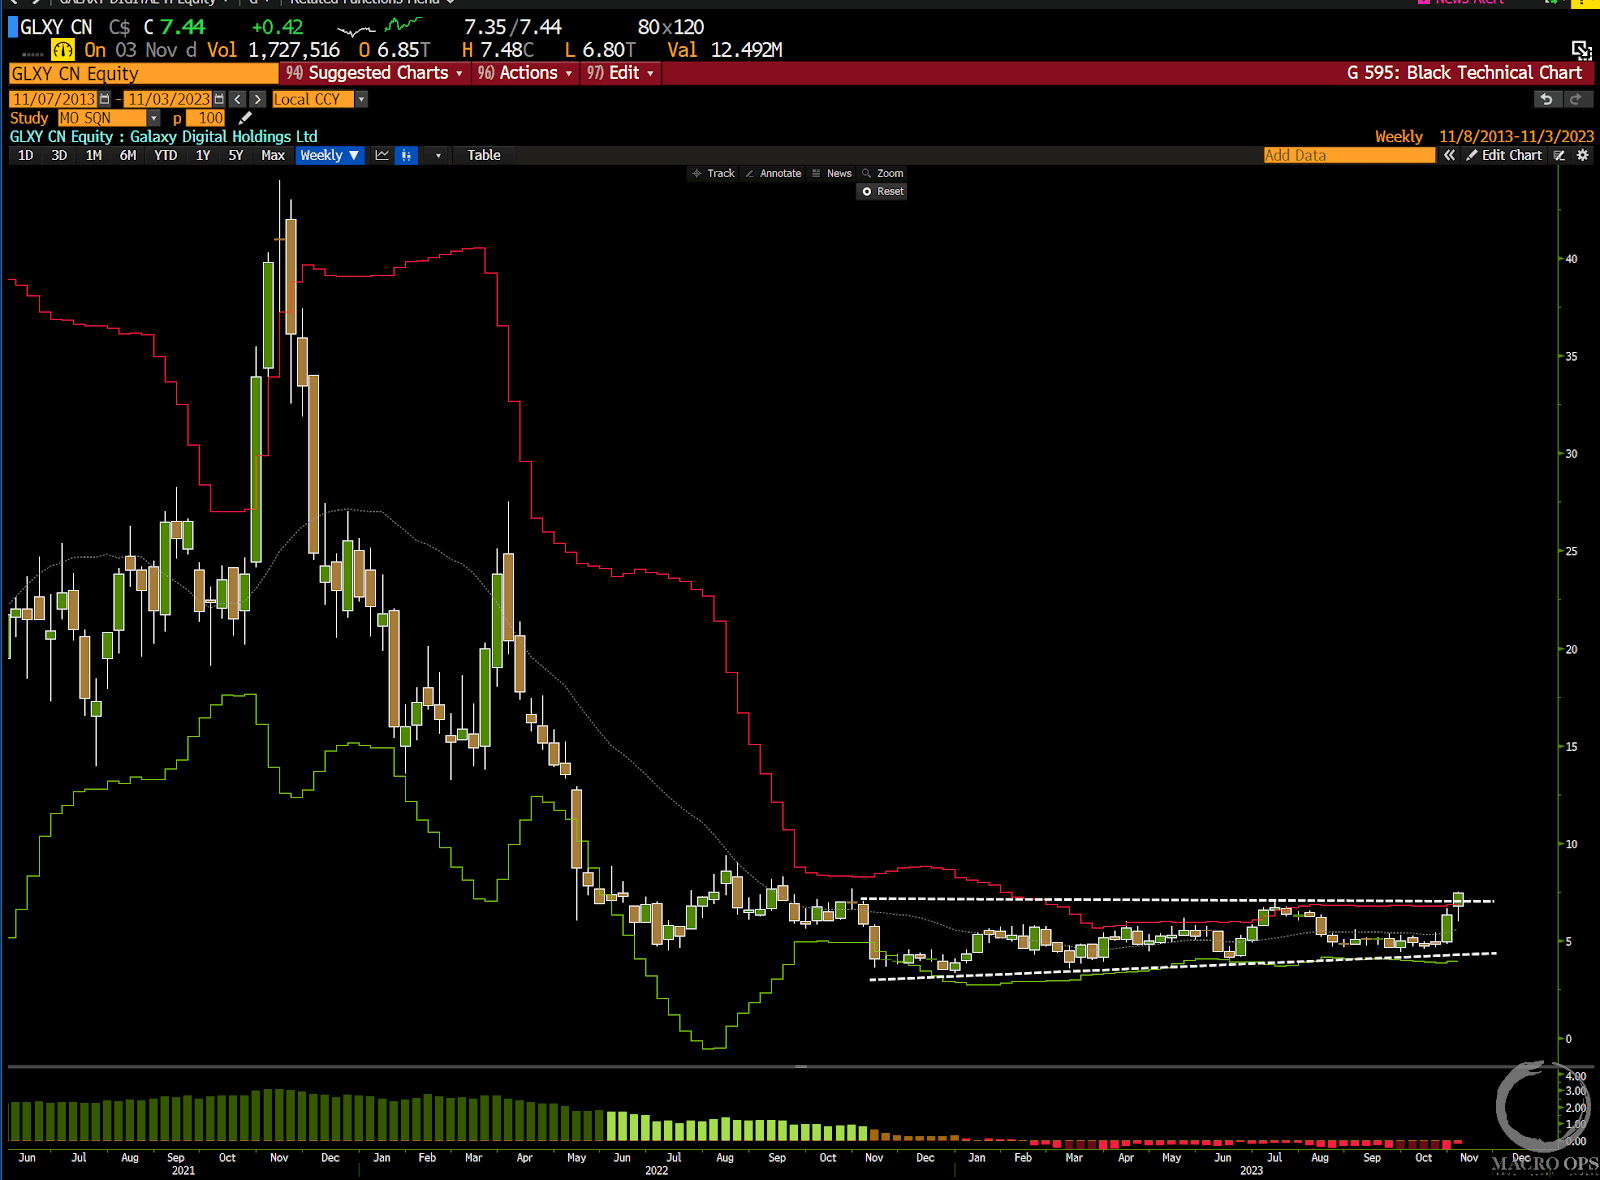Select the Max range tab
This screenshot has width=1600, height=1180.
273,155
